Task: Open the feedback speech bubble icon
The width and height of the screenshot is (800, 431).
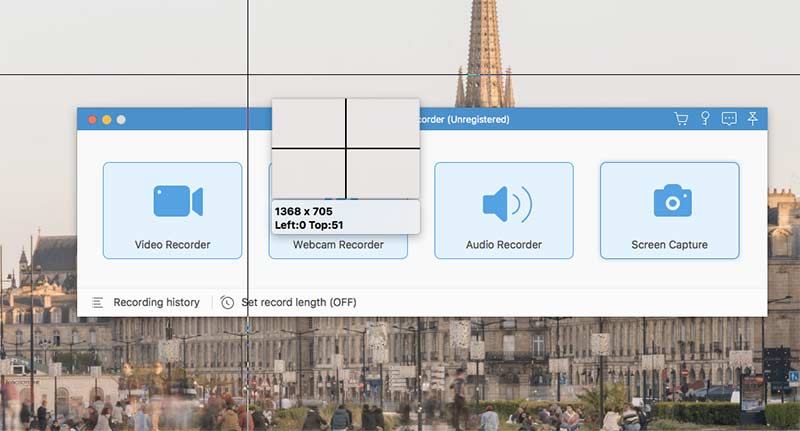Action: point(729,119)
